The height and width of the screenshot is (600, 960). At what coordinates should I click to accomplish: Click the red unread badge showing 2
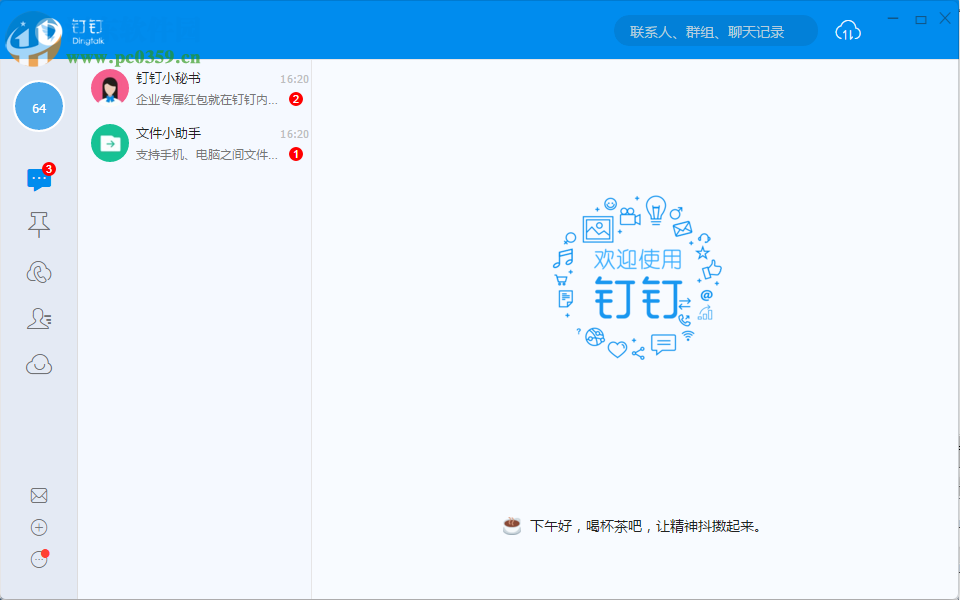[296, 99]
